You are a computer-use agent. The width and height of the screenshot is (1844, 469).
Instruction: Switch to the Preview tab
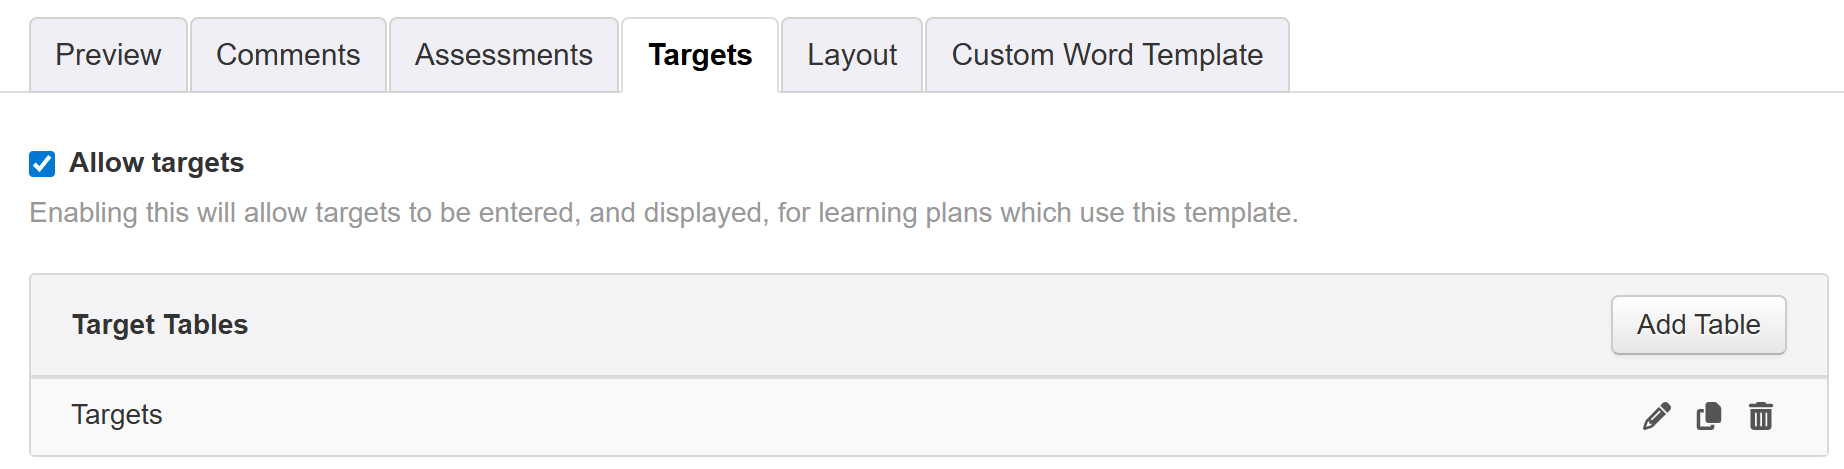point(108,55)
